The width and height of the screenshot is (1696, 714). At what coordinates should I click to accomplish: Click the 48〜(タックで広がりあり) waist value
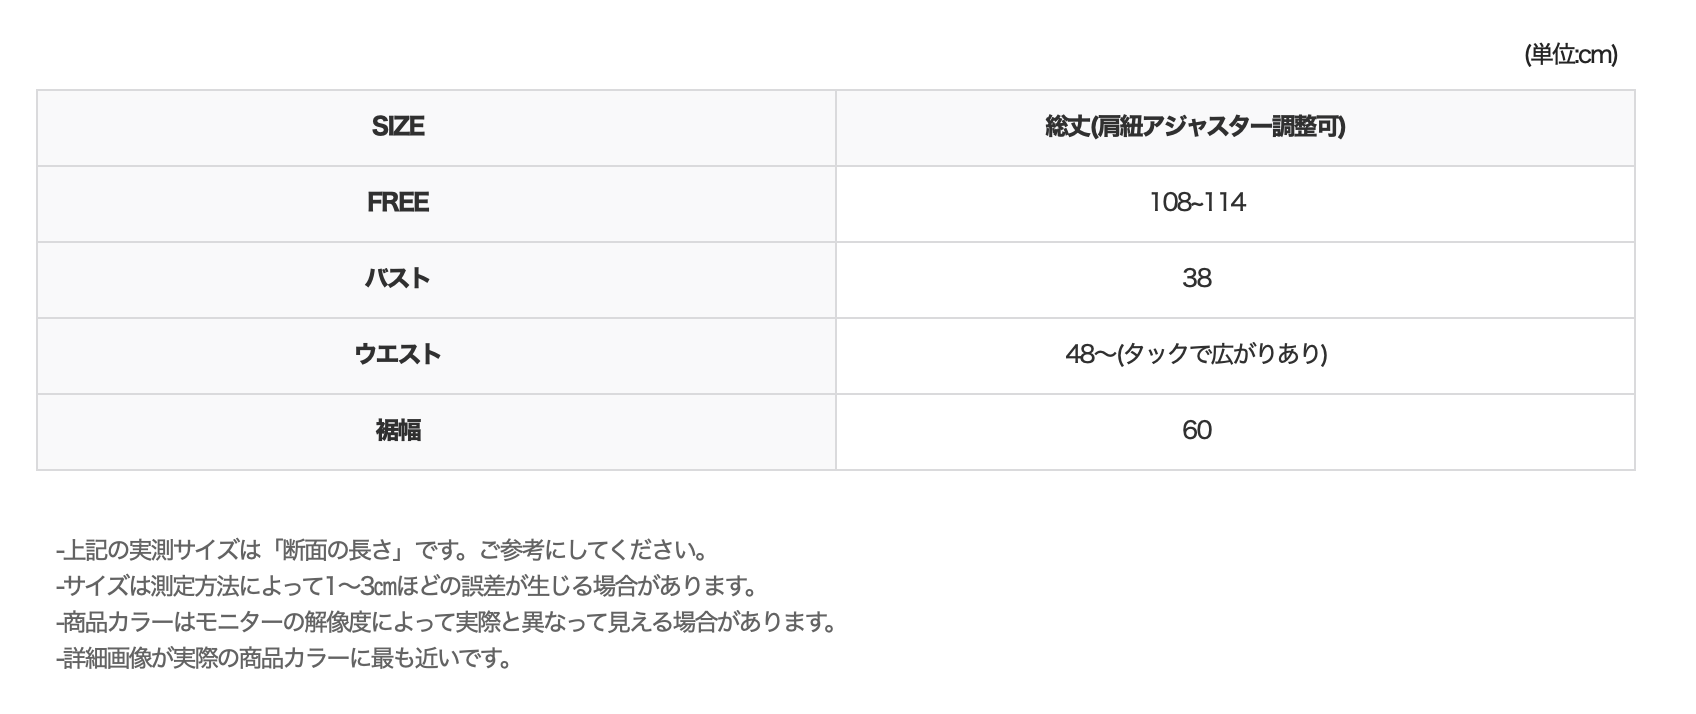coord(1196,354)
